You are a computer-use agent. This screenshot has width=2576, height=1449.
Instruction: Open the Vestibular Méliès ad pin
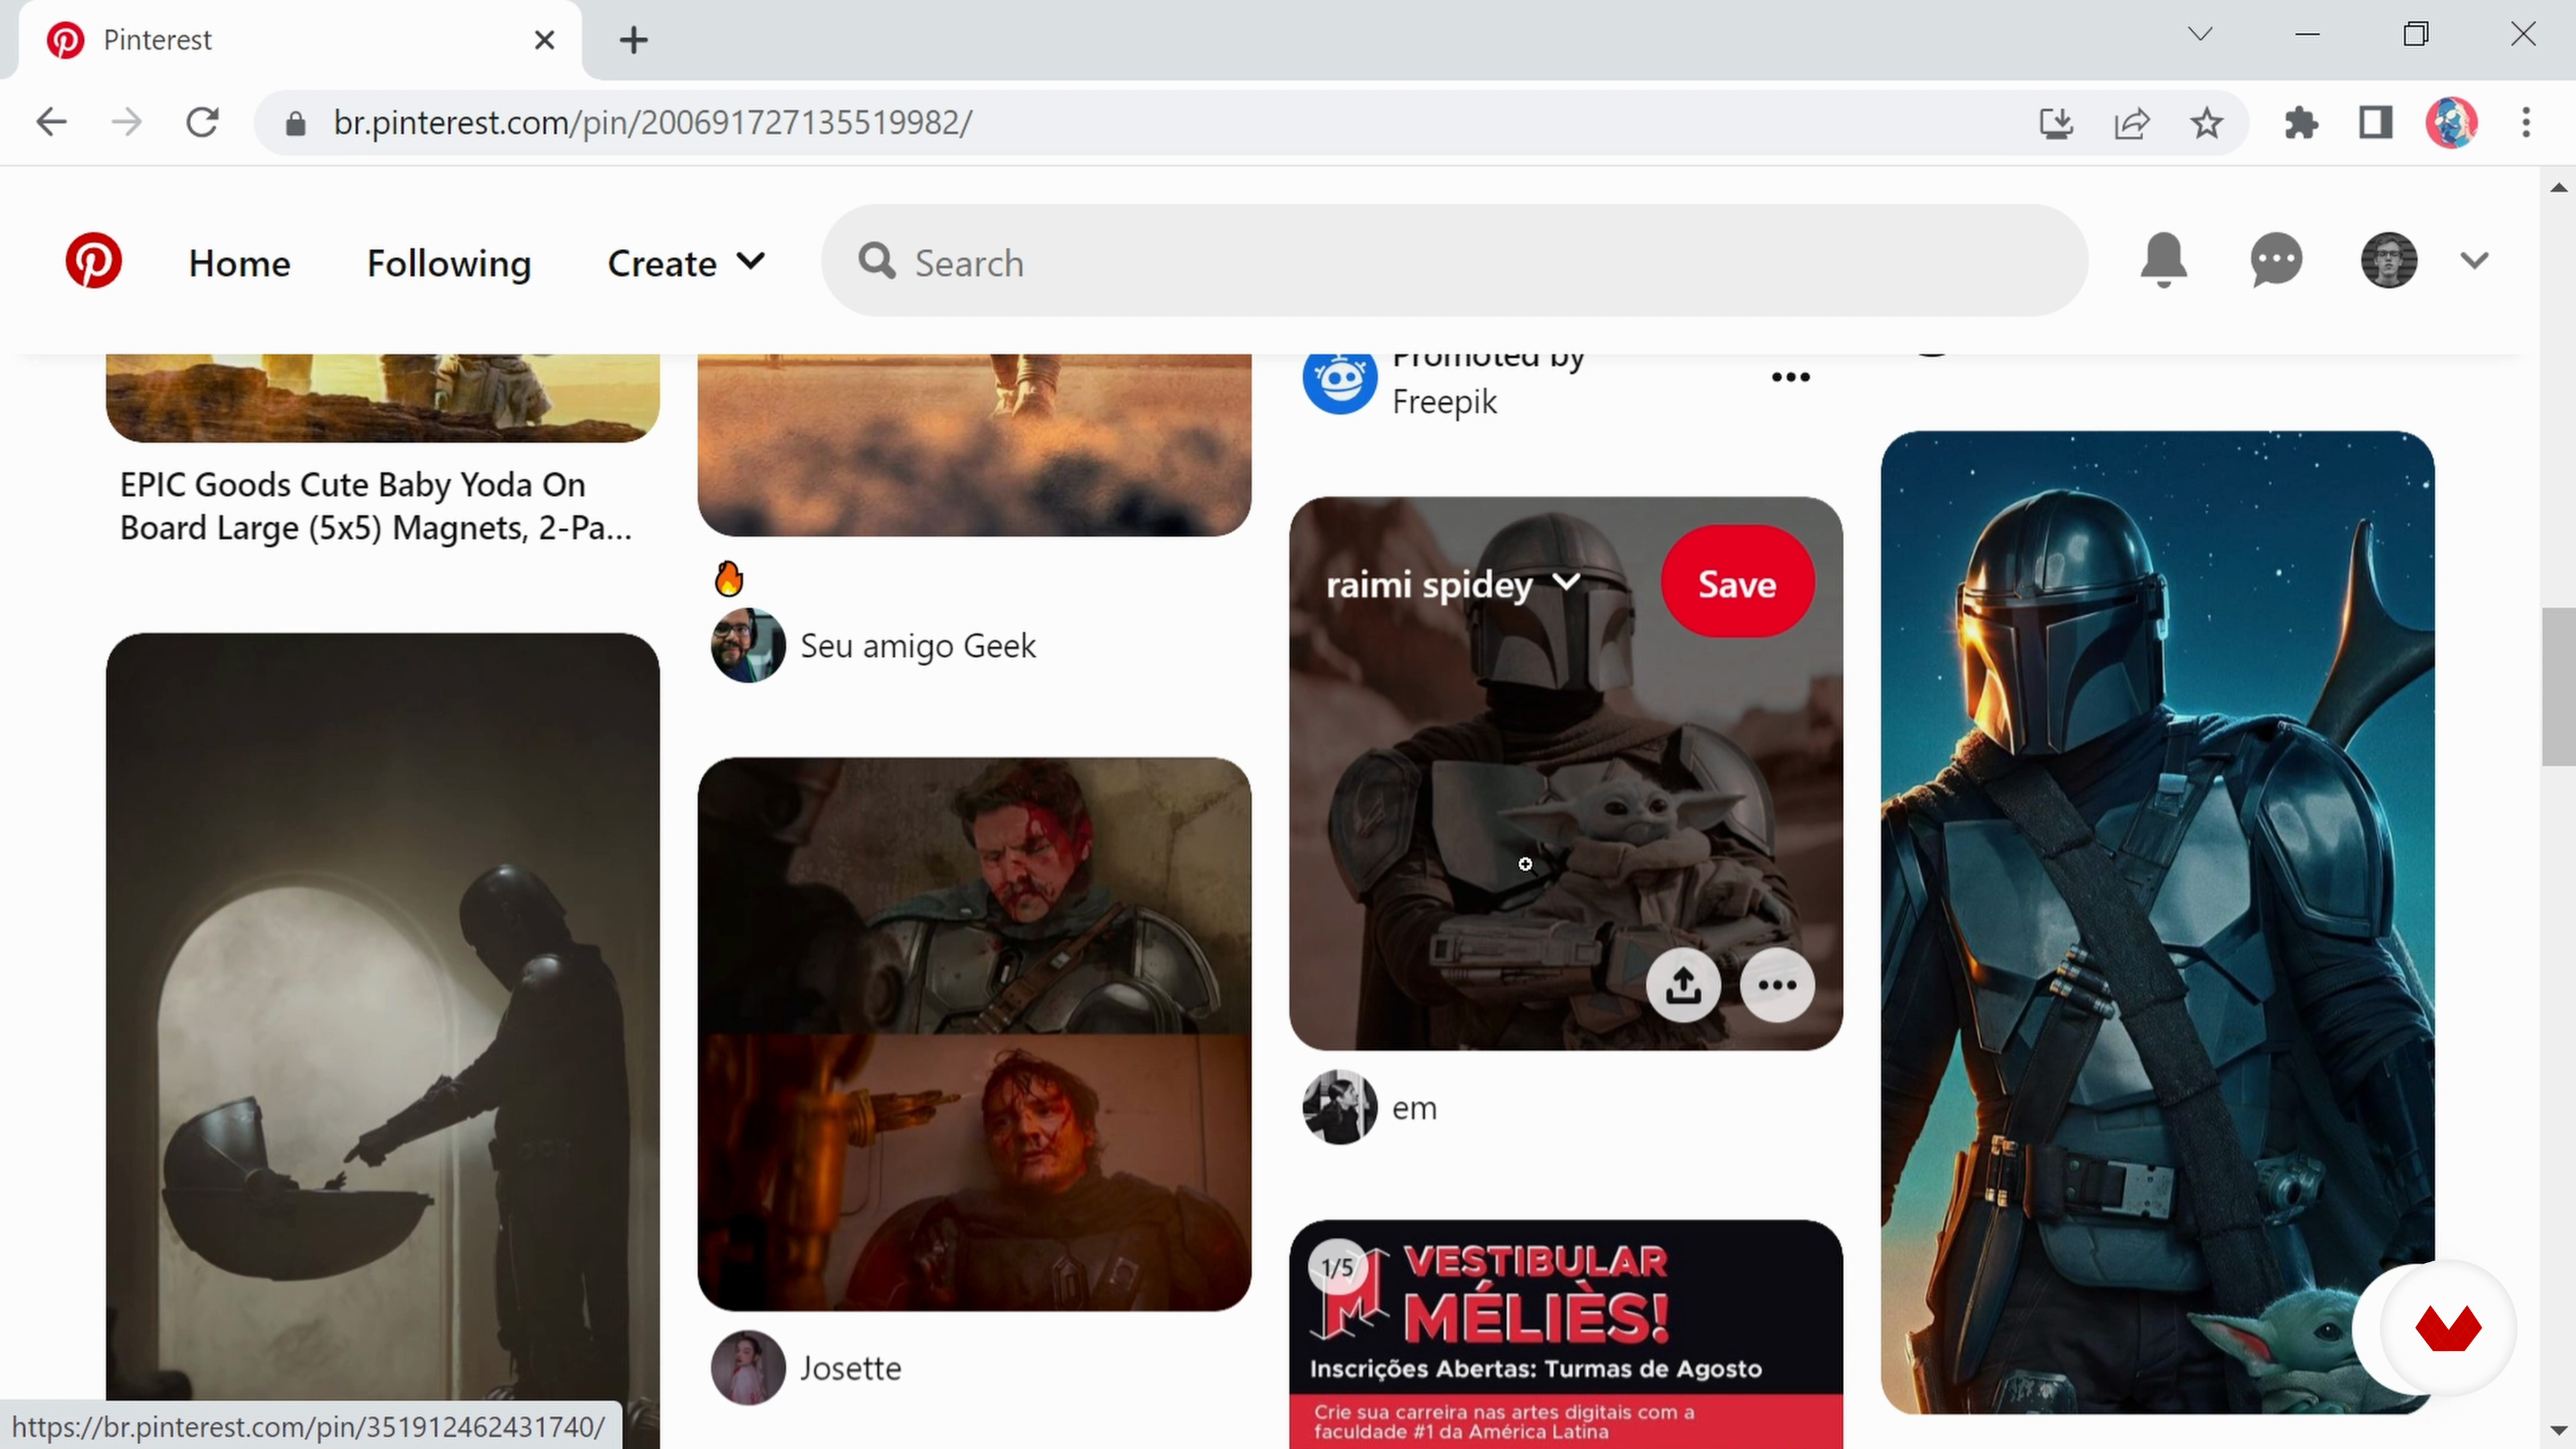pos(1565,1334)
